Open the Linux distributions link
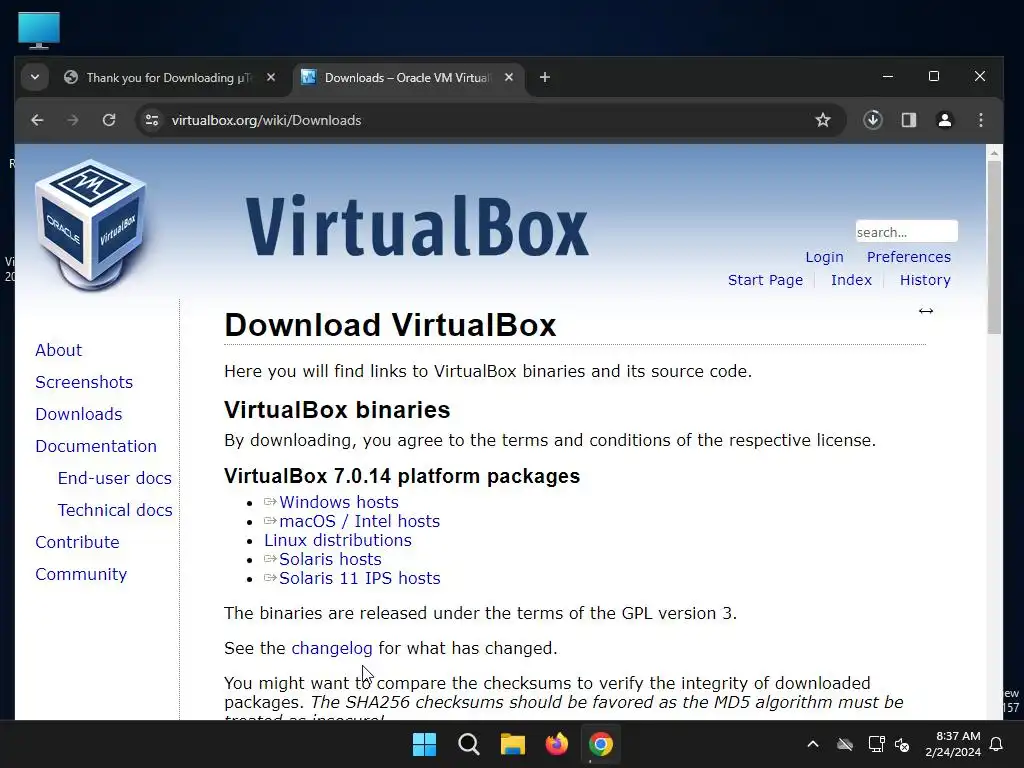 (x=338, y=540)
